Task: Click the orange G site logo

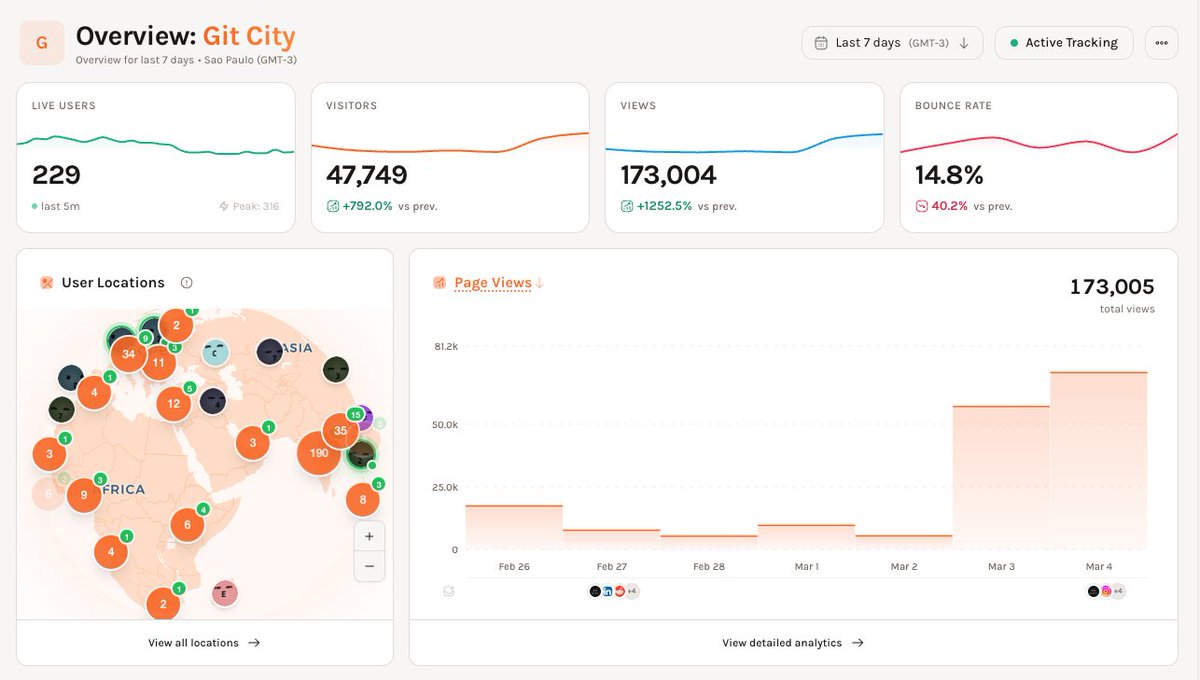Action: click(42, 43)
